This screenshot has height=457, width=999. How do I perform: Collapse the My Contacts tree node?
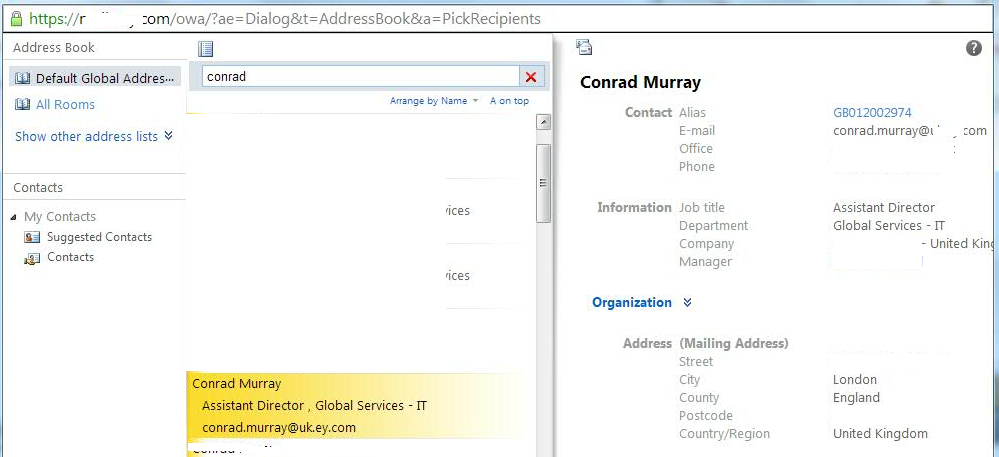[14, 217]
